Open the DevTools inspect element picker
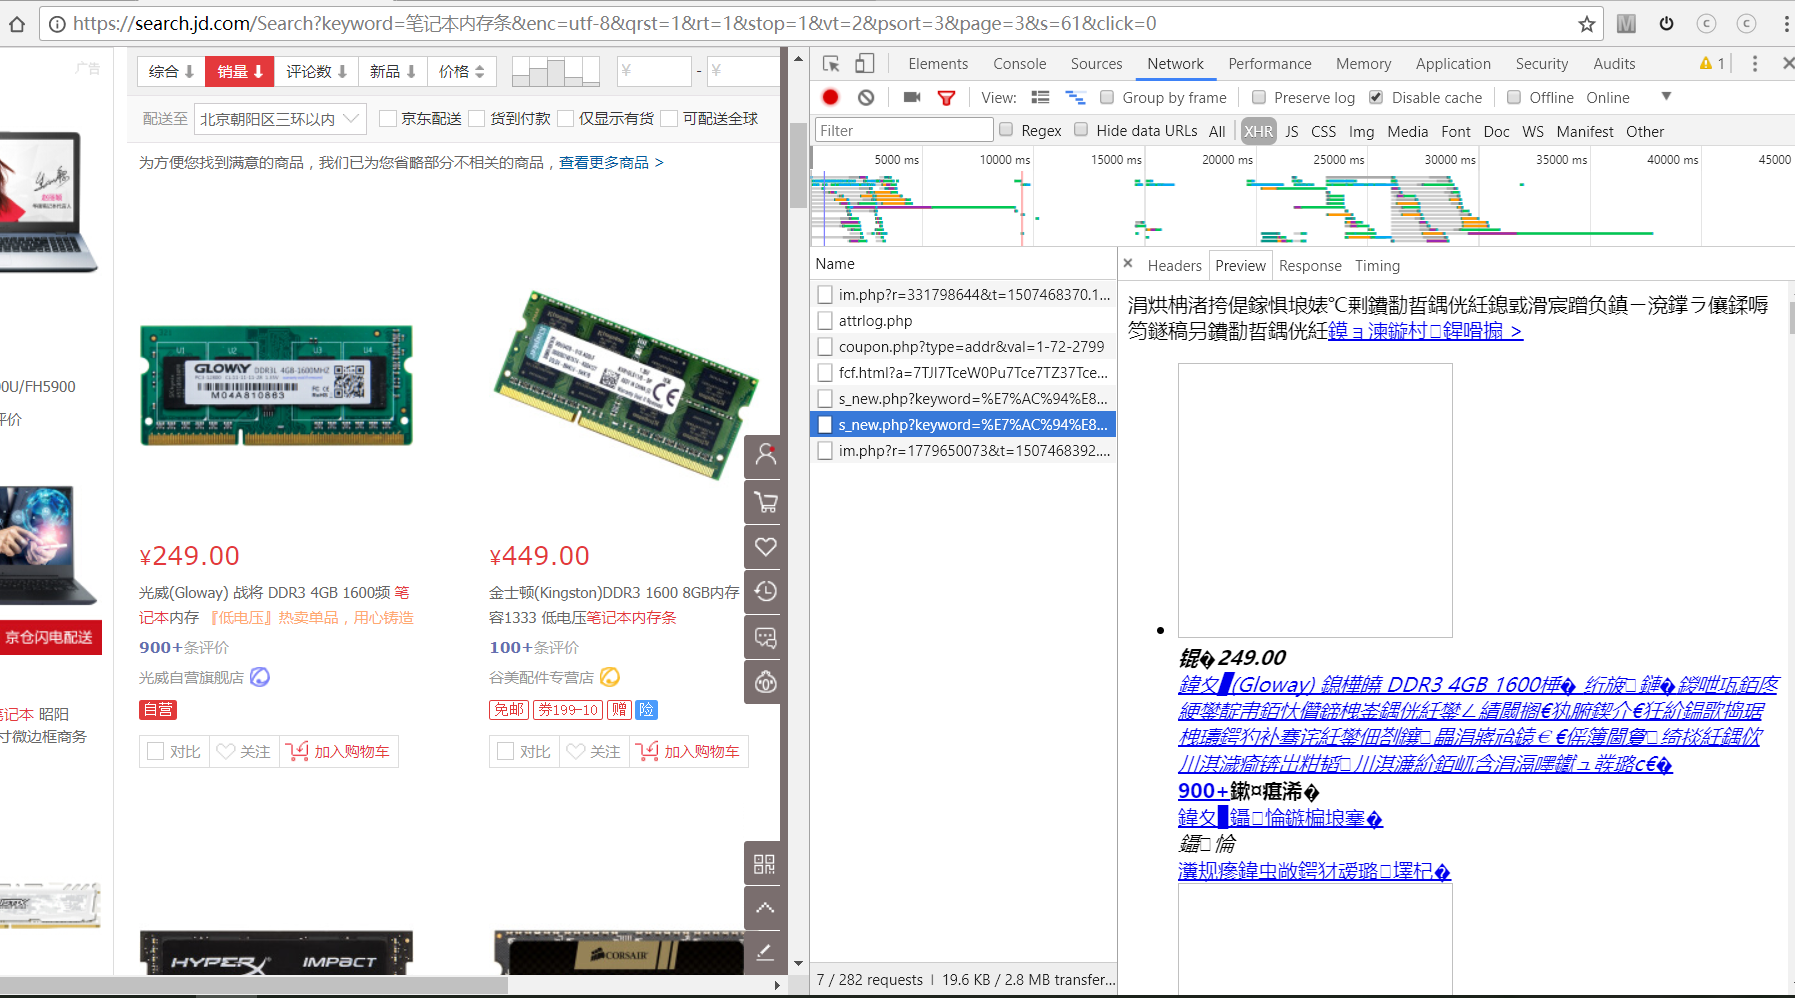1795x998 pixels. pyautogui.click(x=831, y=64)
